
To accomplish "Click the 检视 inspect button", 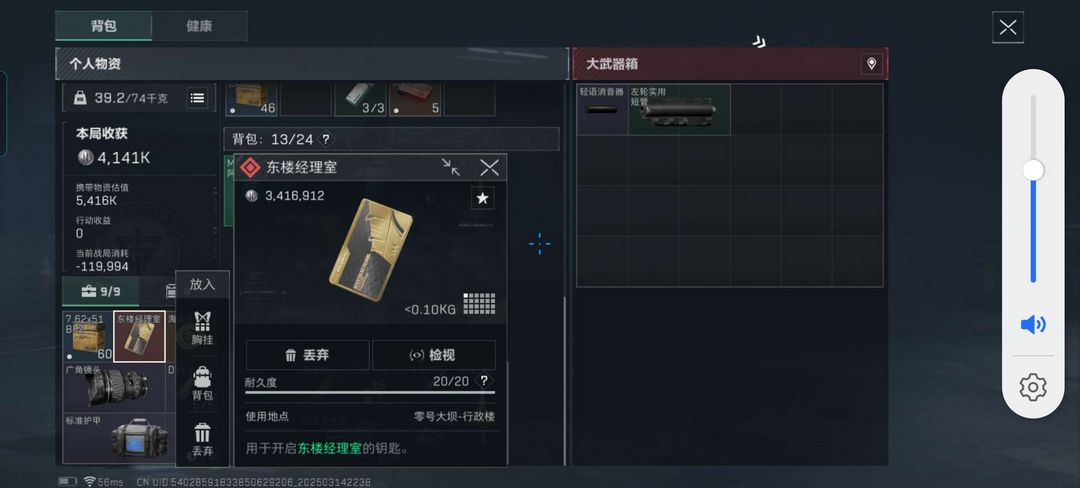I will (x=434, y=355).
